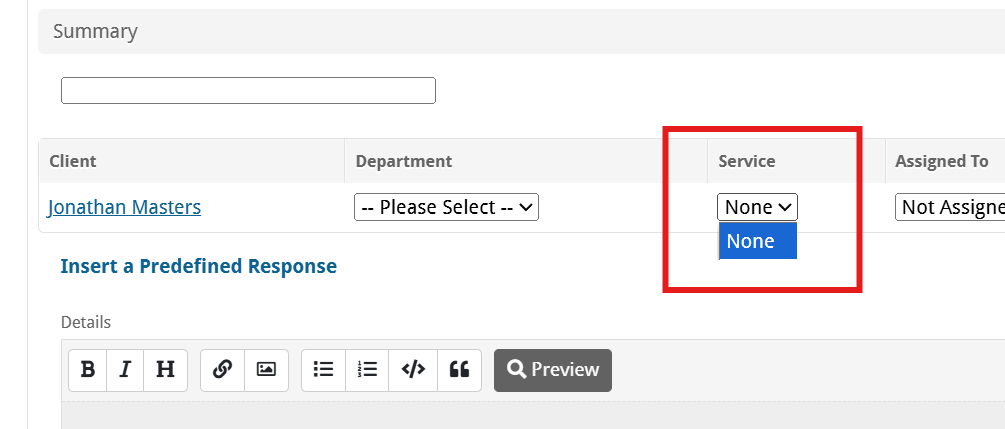Insert a block quote
Image resolution: width=1005 pixels, height=429 pixels.
459,370
